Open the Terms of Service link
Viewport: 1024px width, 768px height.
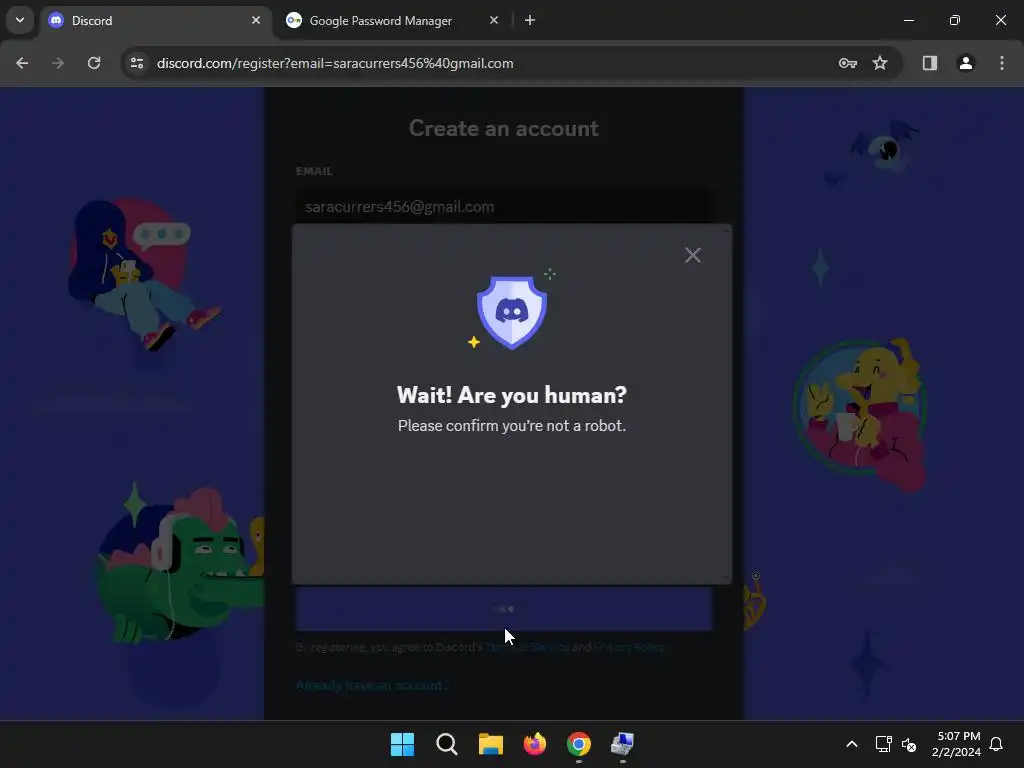click(527, 647)
